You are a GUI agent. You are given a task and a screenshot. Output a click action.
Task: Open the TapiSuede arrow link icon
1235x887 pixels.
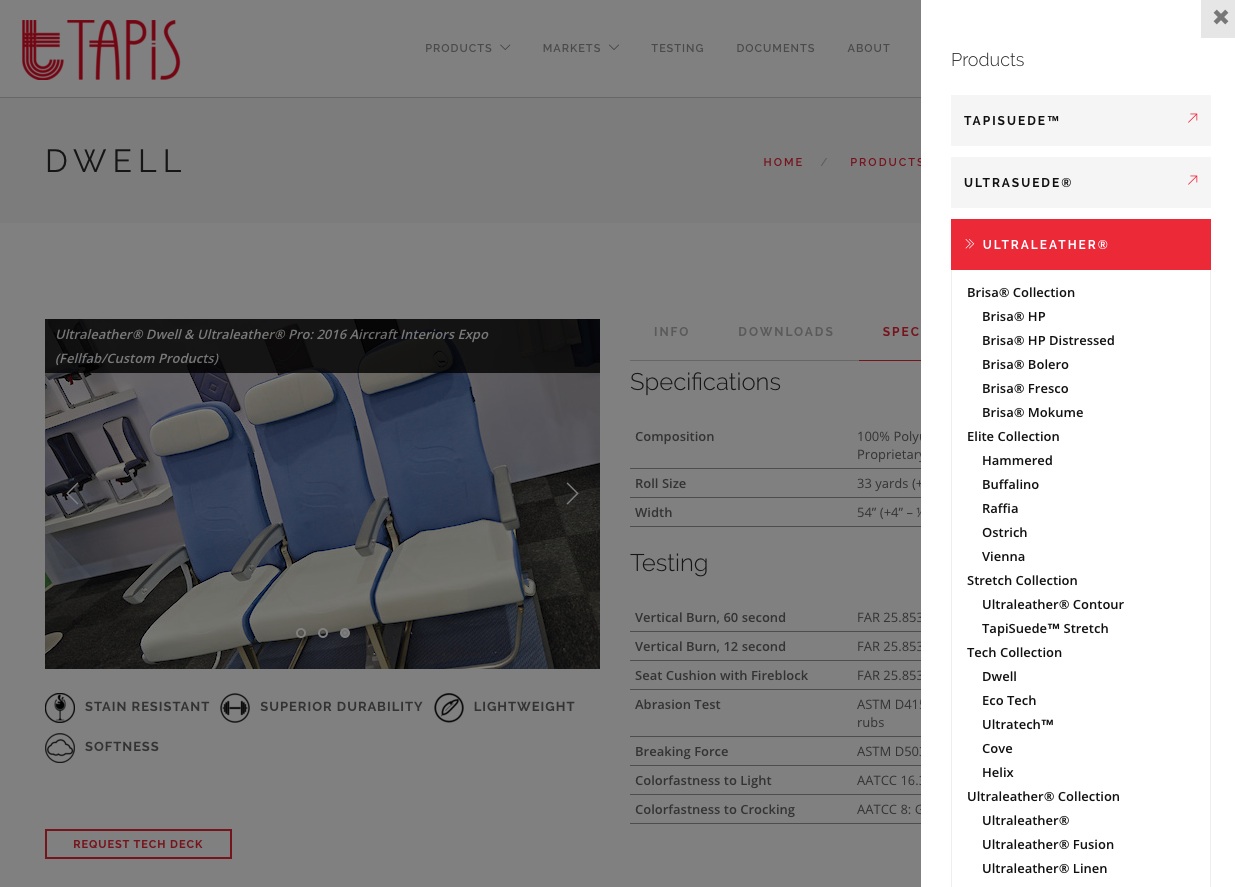click(1192, 119)
